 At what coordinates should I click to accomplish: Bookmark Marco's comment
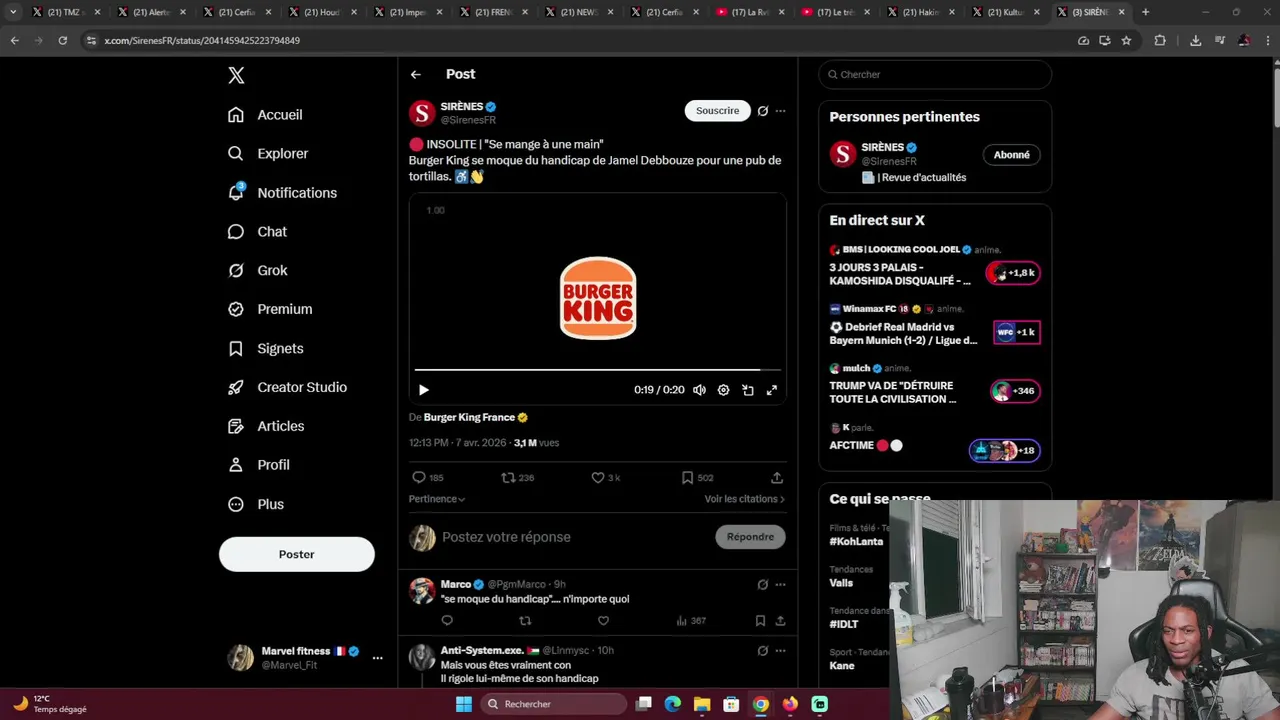click(760, 621)
